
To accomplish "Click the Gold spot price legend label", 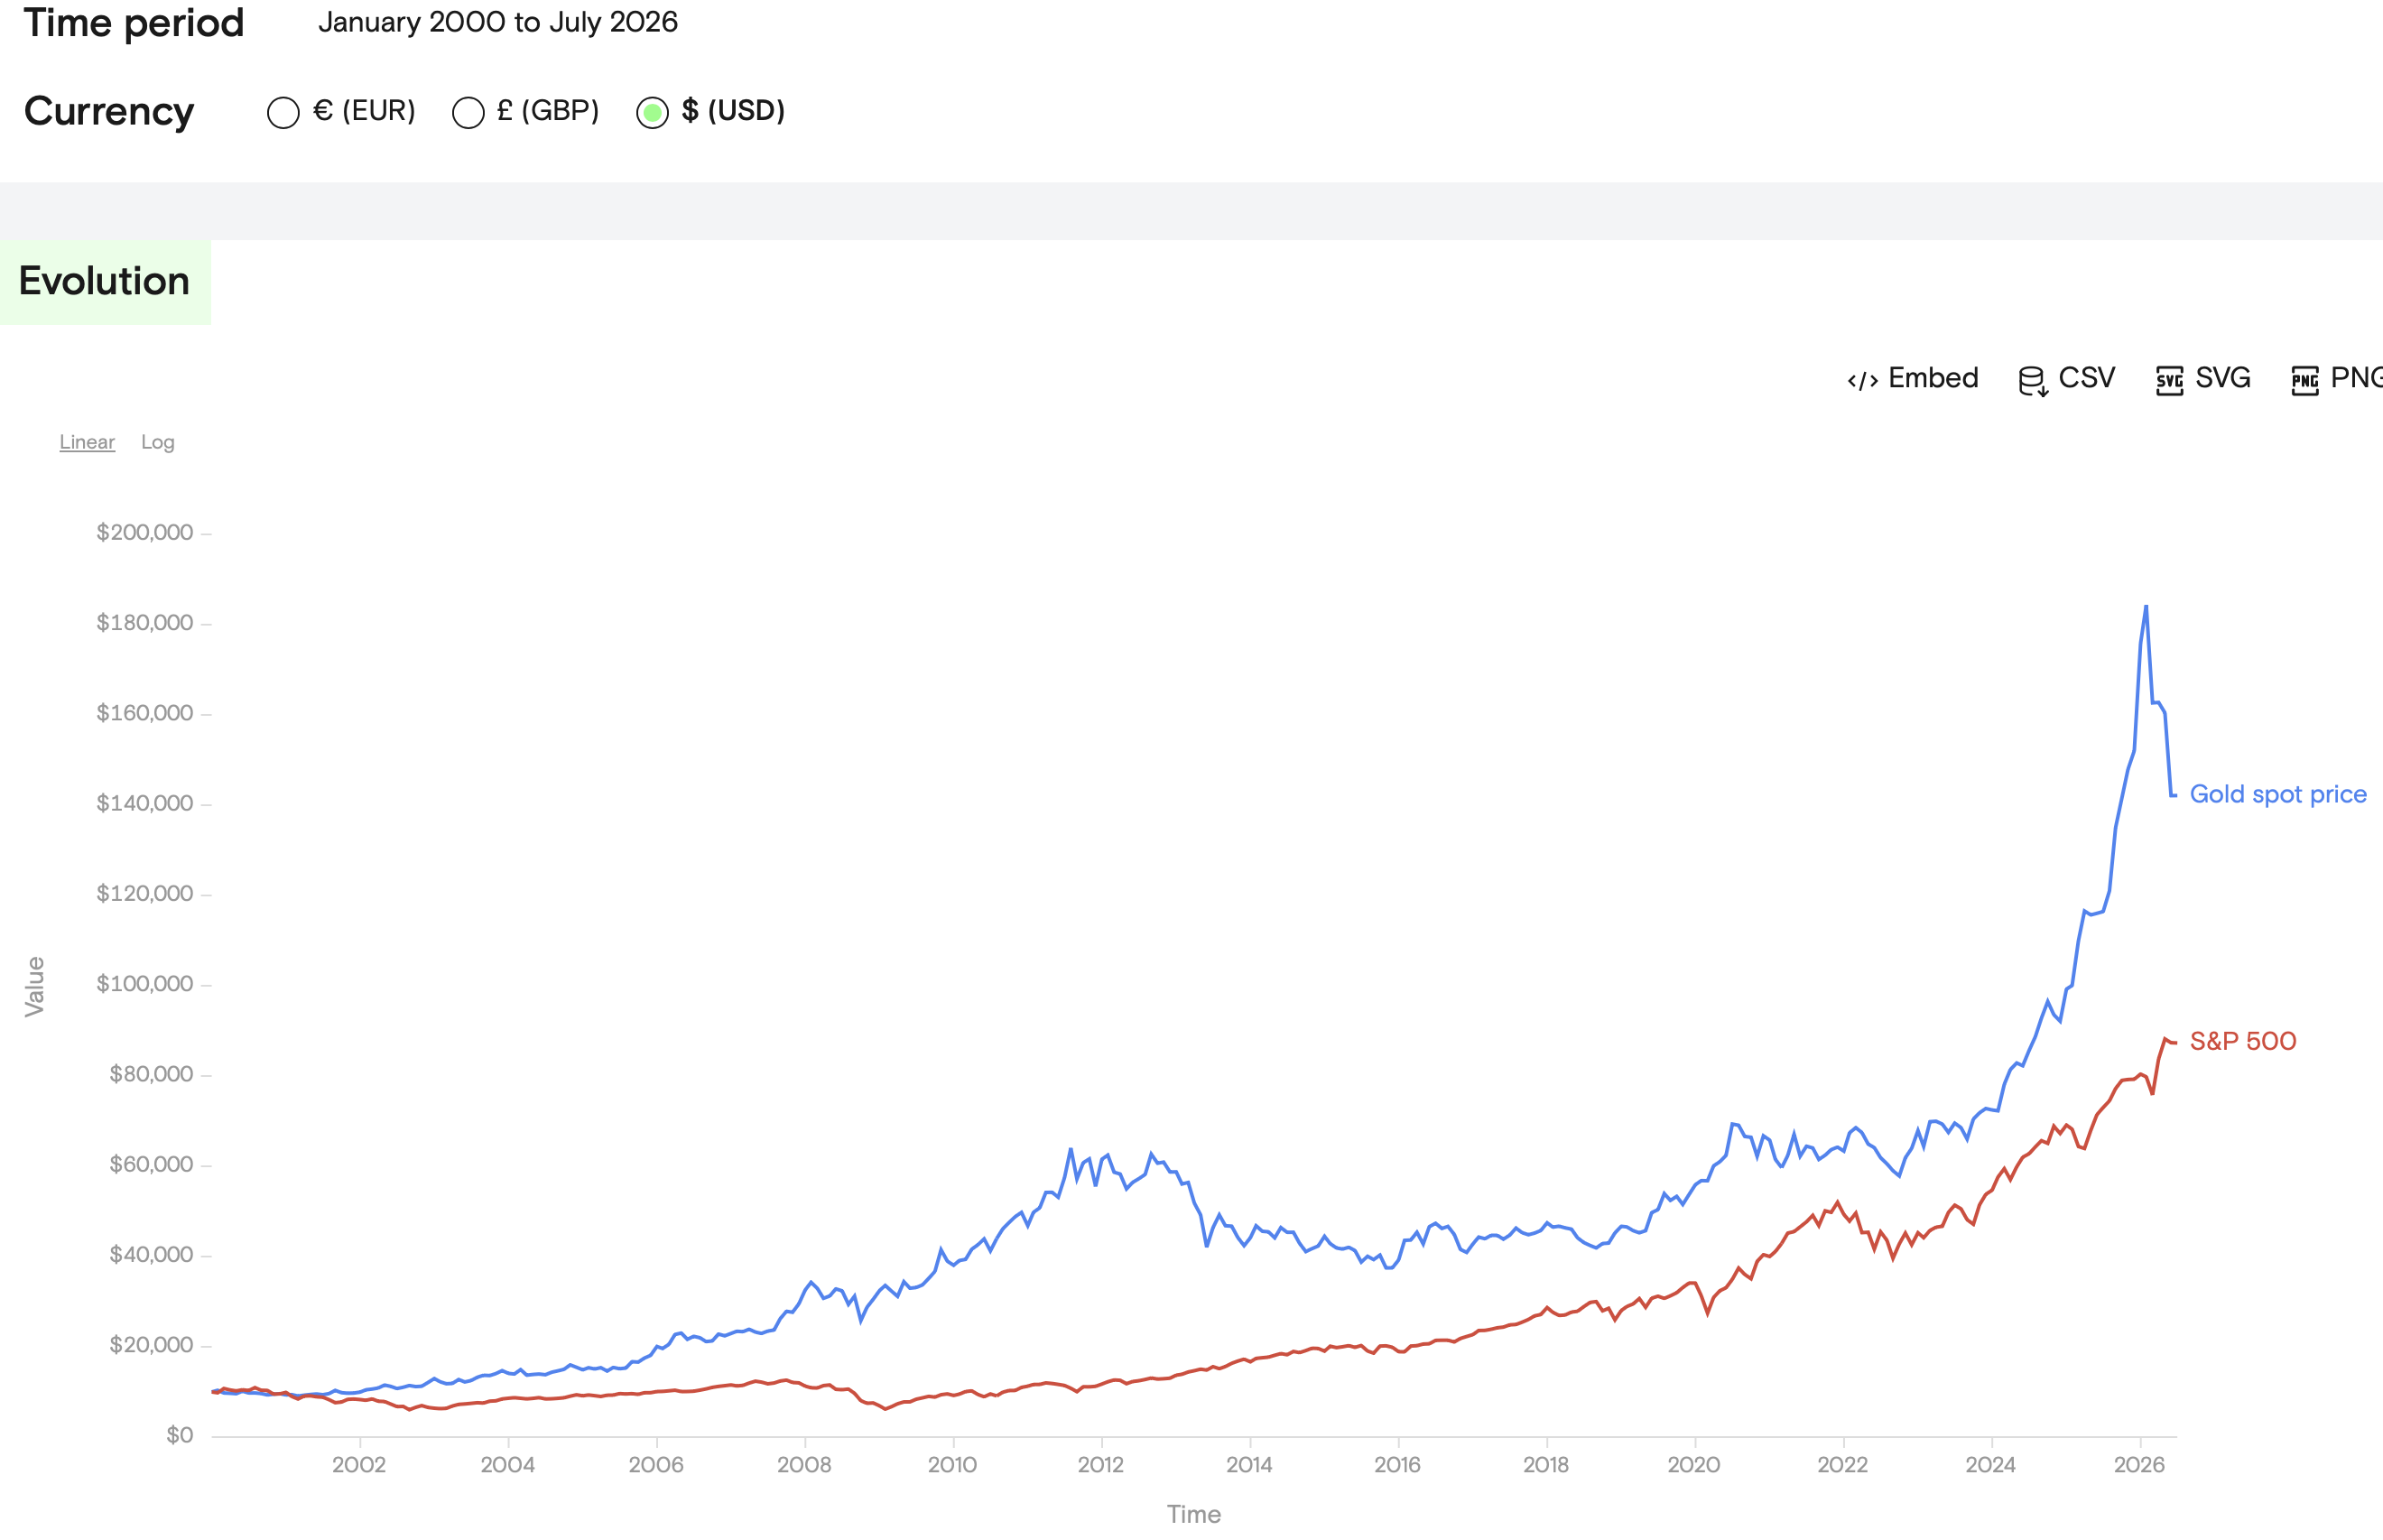I will click(x=2278, y=794).
